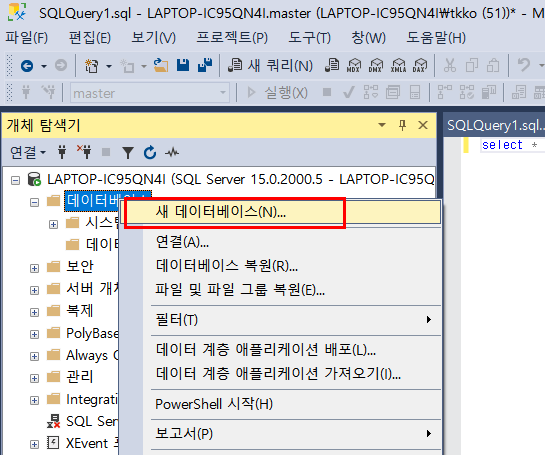545x455 pixels.
Task: Click the Parse checkmark icon
Action: coord(349,93)
